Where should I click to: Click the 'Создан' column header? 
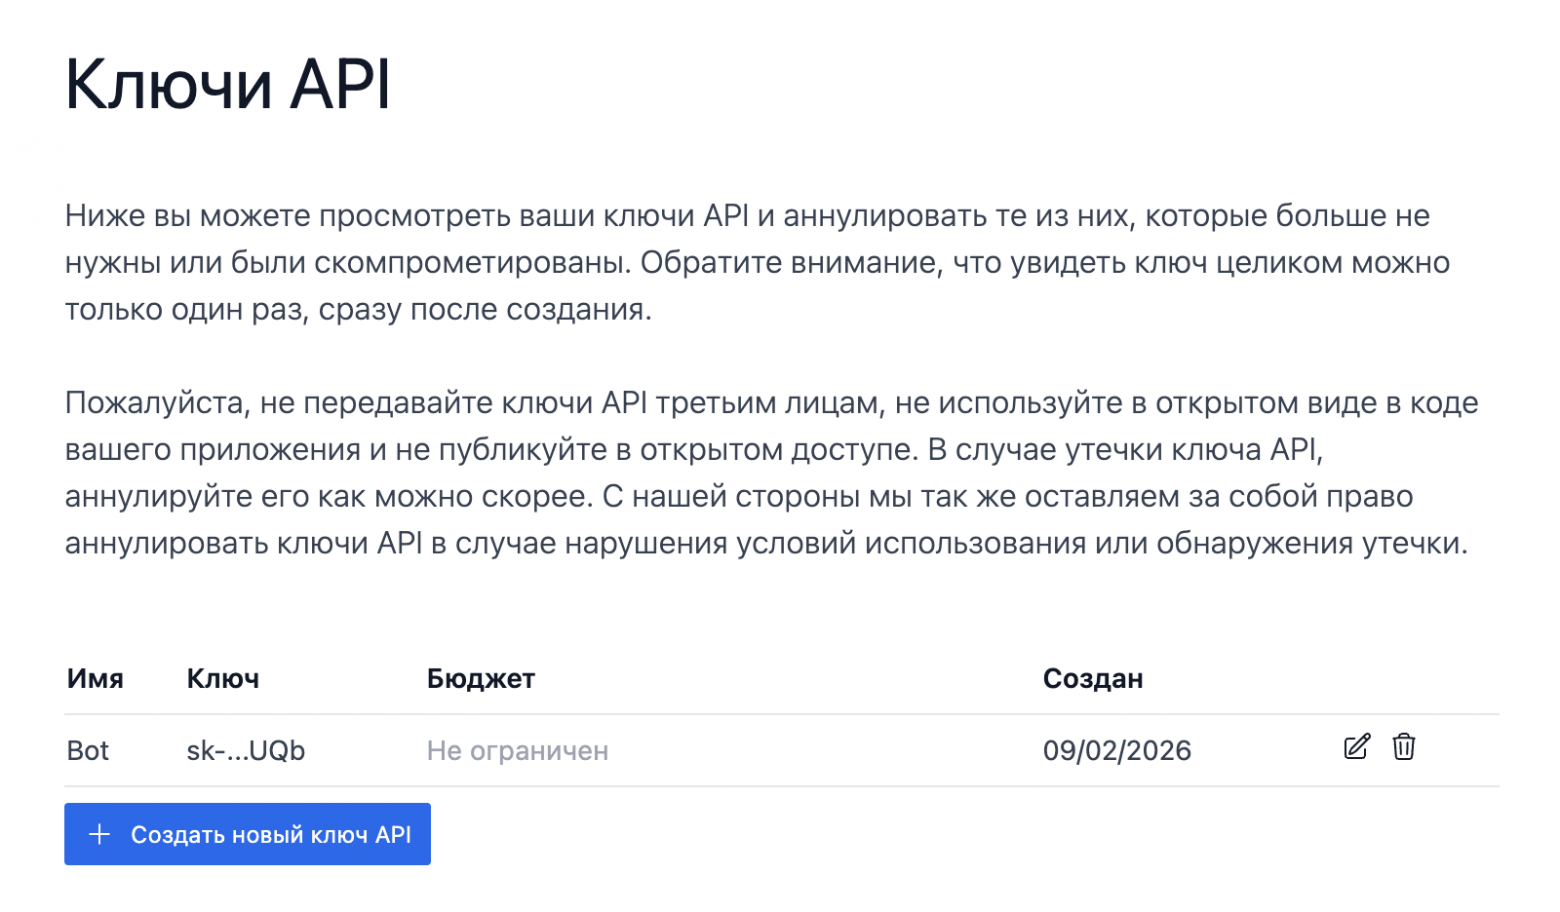pyautogui.click(x=1093, y=679)
